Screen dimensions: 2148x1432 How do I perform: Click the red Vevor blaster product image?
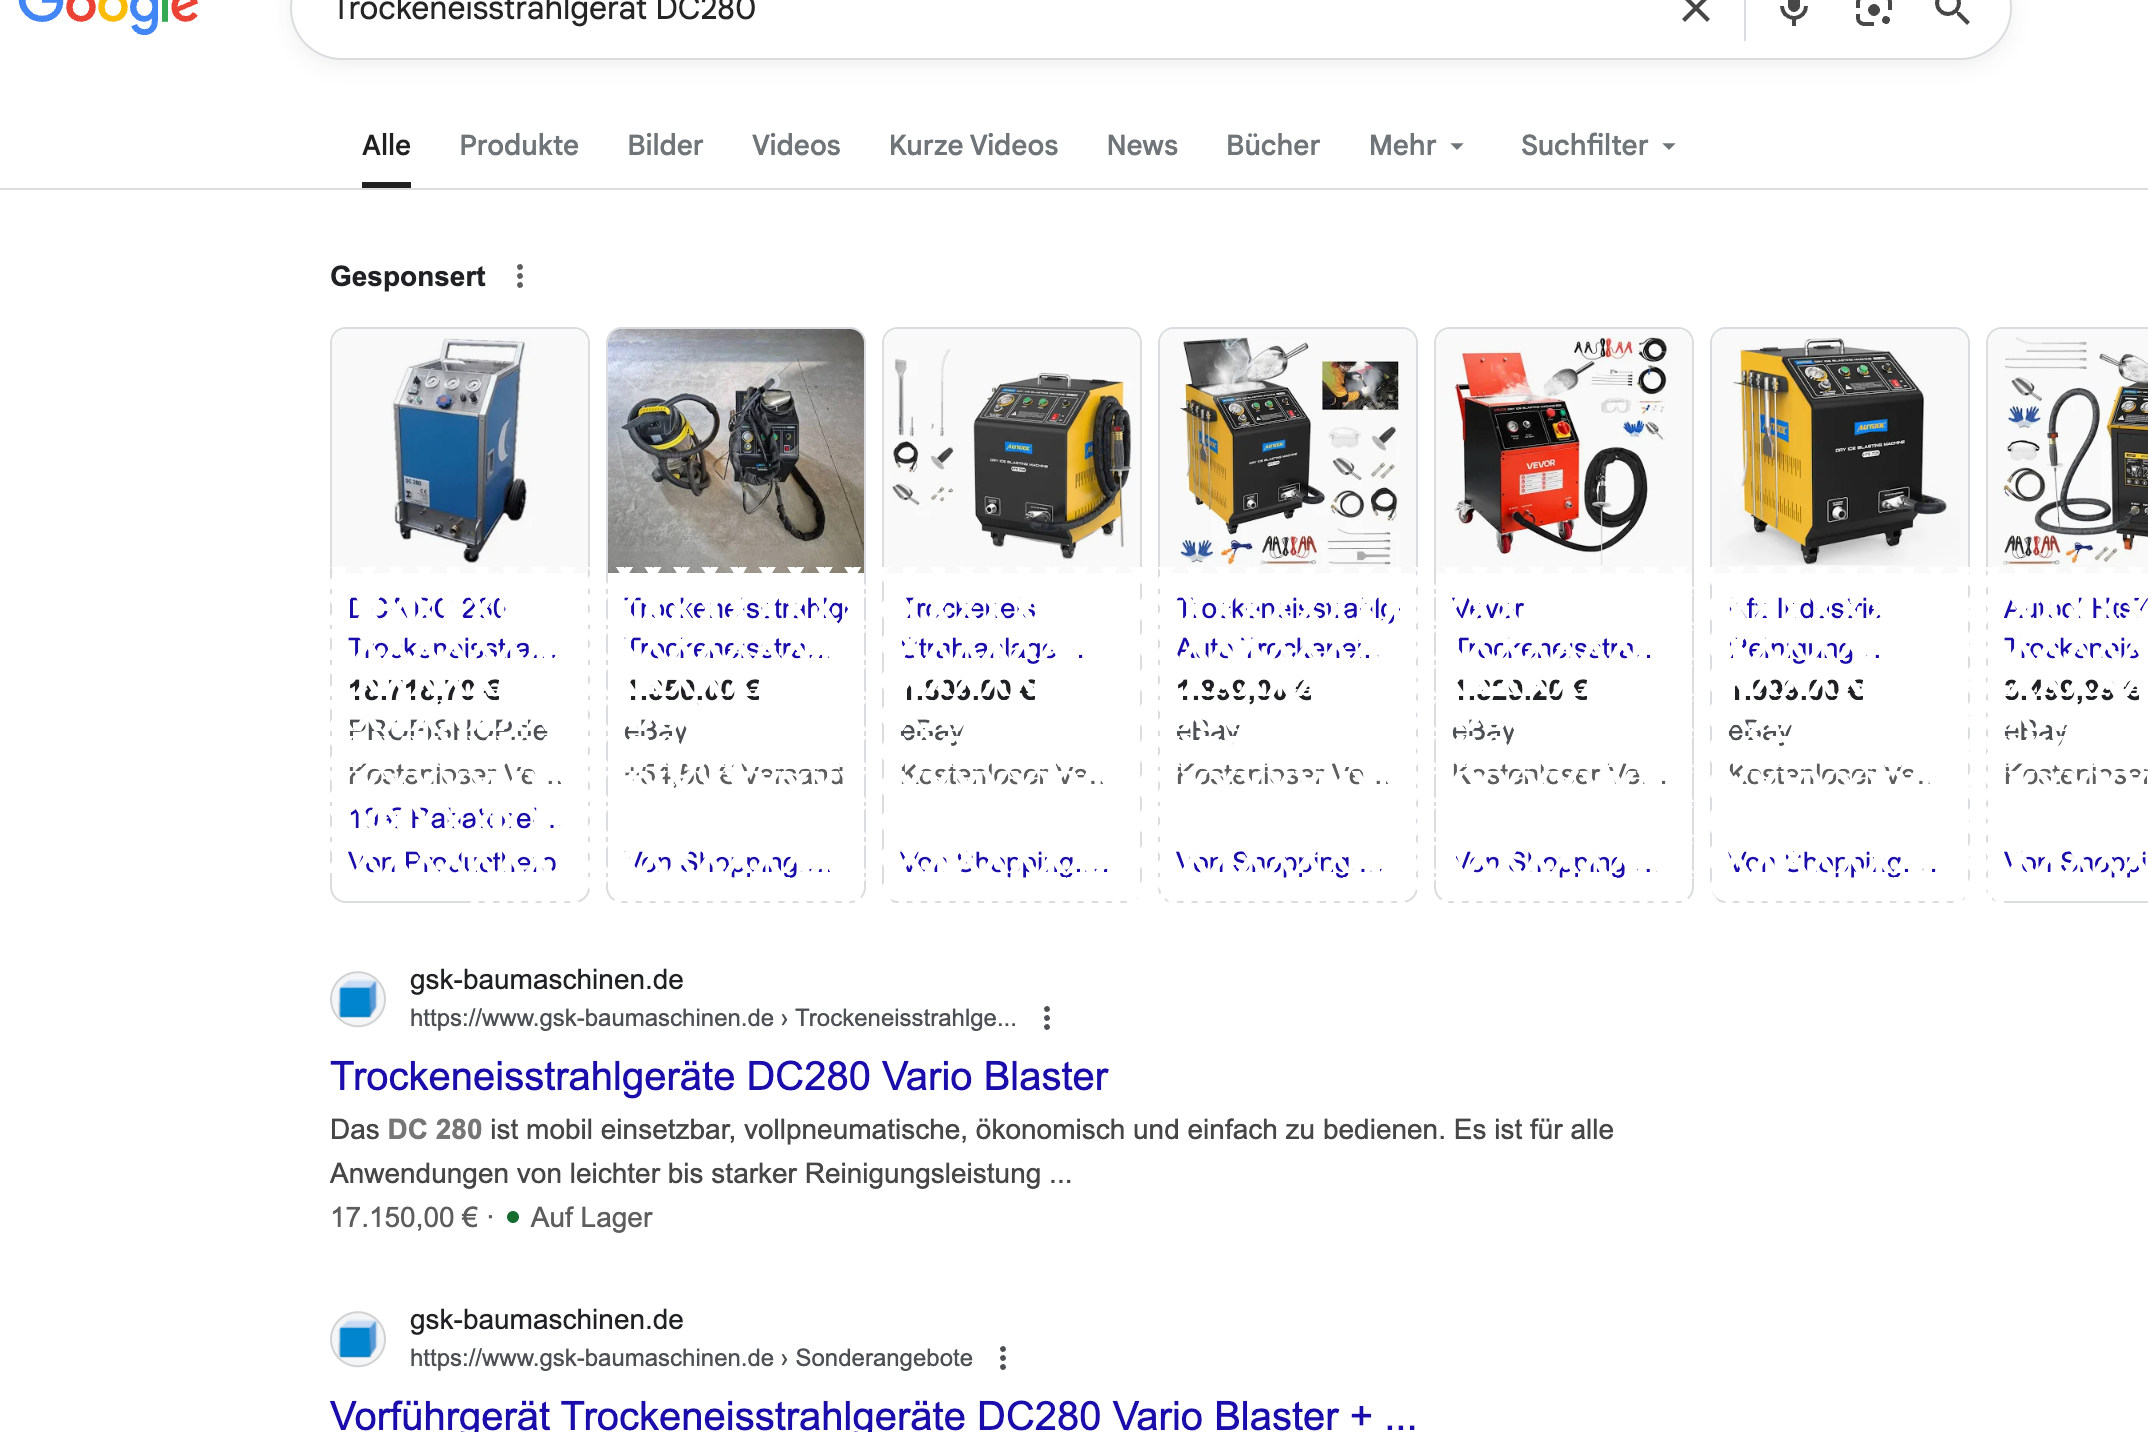click(1563, 450)
